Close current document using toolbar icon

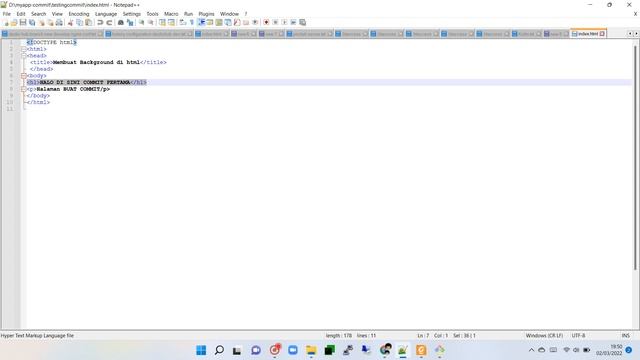[41, 22]
